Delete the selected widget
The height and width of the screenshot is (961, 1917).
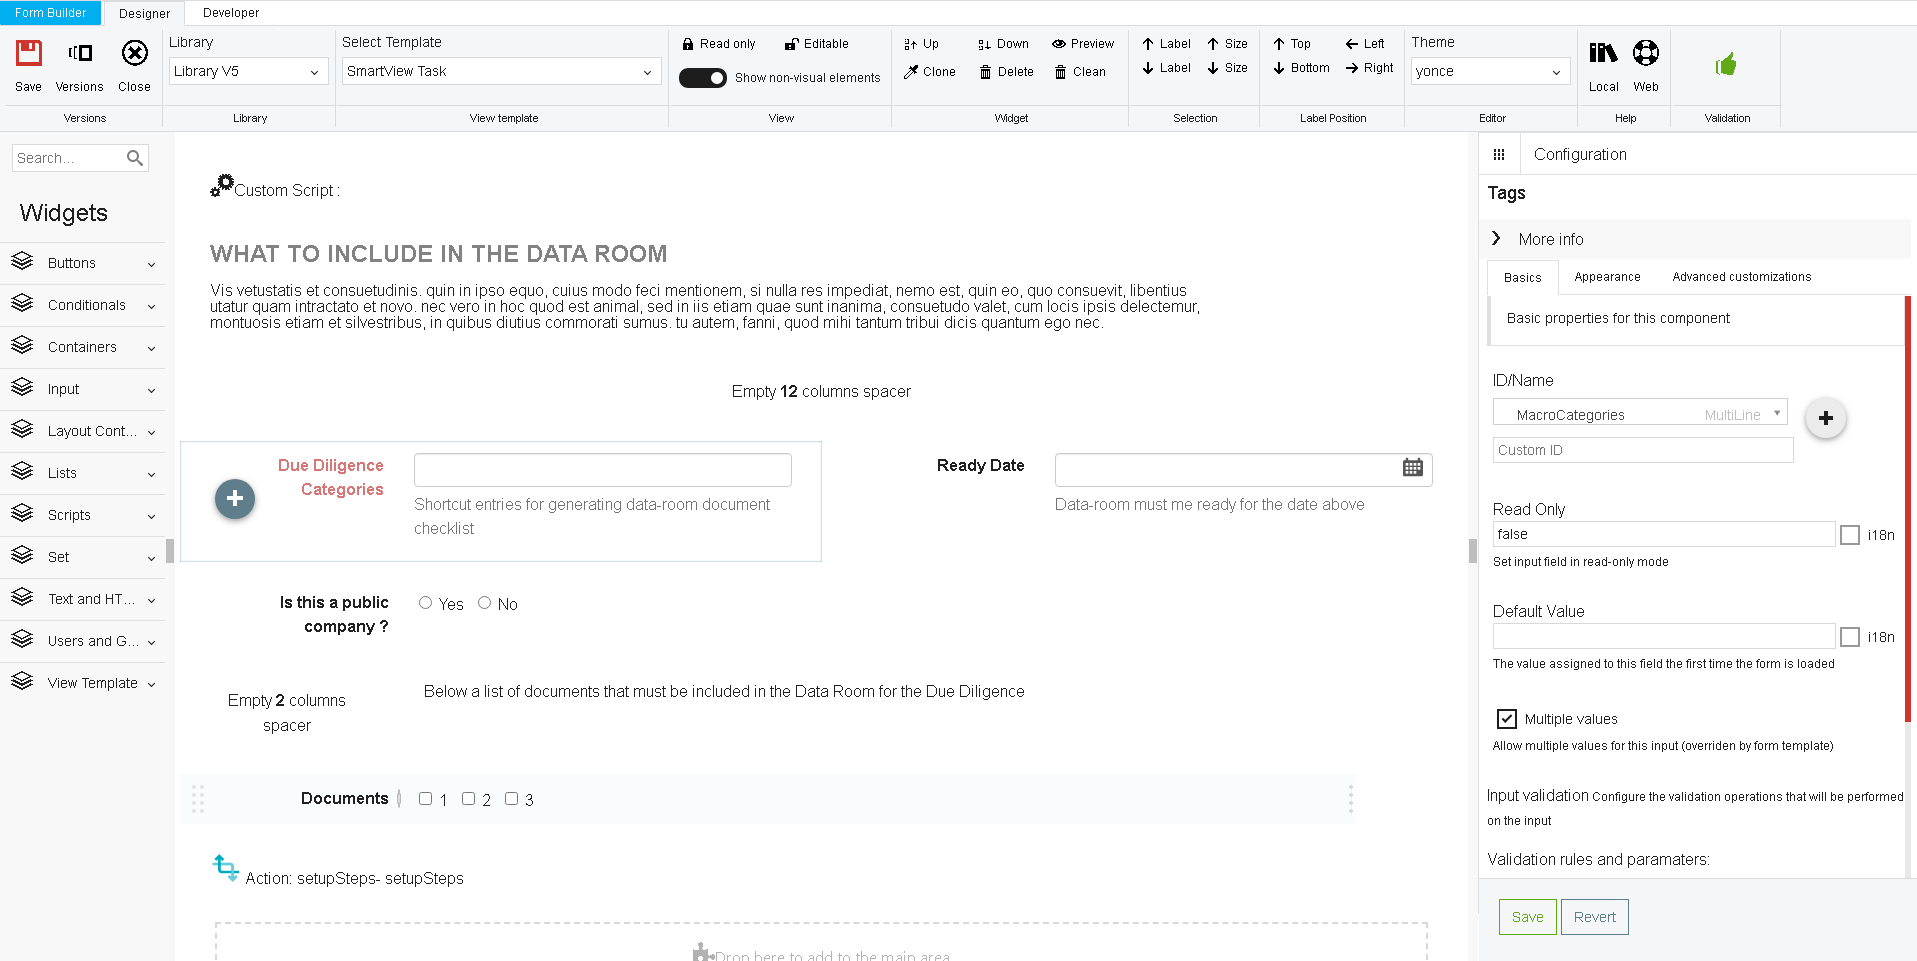[1006, 71]
